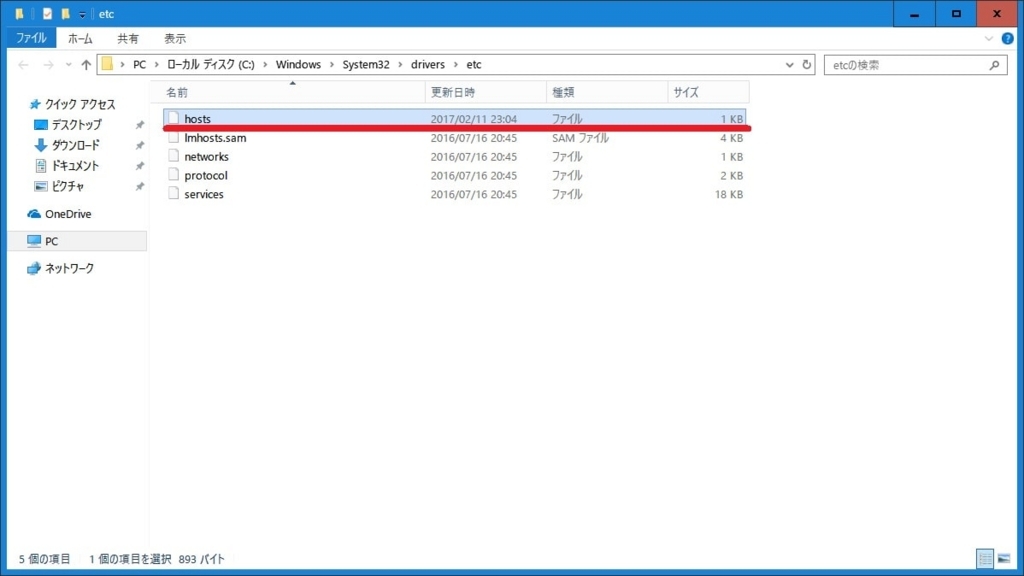Unpin デスクトップ from quick access

(140, 124)
